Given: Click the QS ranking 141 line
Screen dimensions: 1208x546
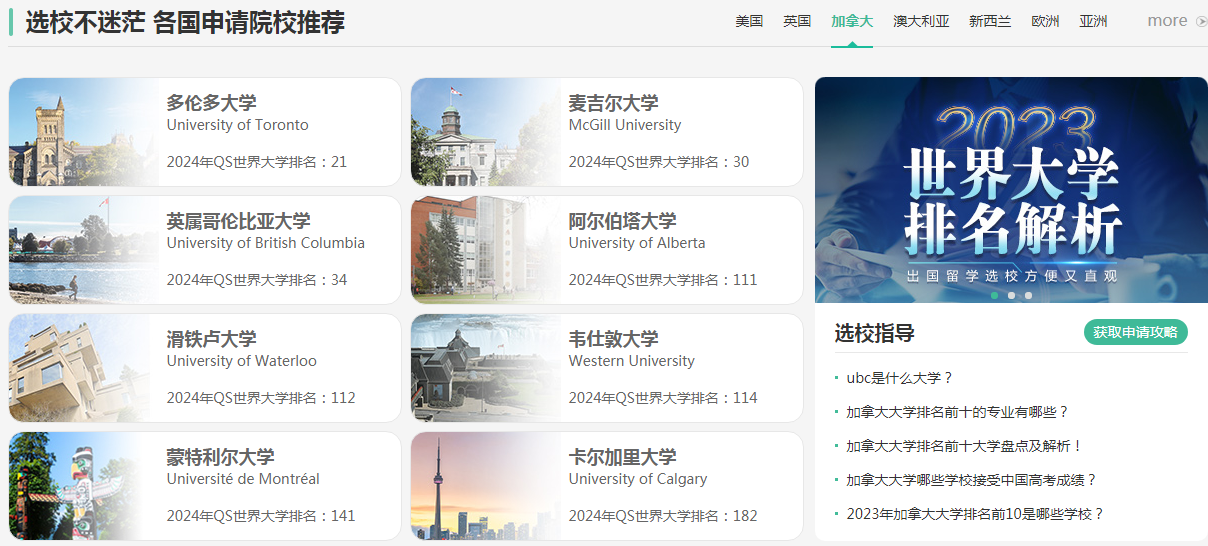Looking at the screenshot, I should 261,516.
